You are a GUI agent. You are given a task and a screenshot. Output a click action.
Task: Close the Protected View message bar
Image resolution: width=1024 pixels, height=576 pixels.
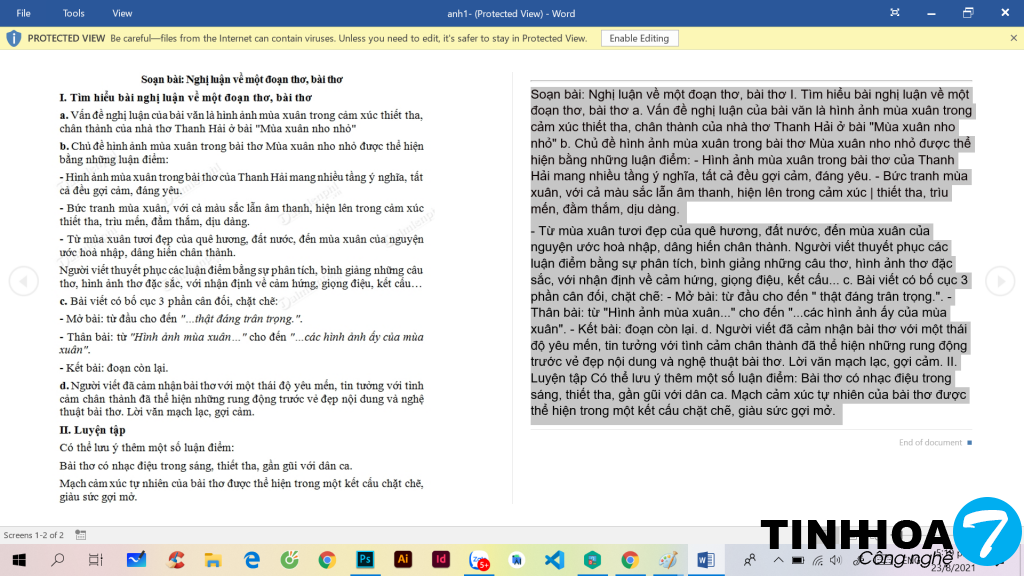tap(1013, 38)
